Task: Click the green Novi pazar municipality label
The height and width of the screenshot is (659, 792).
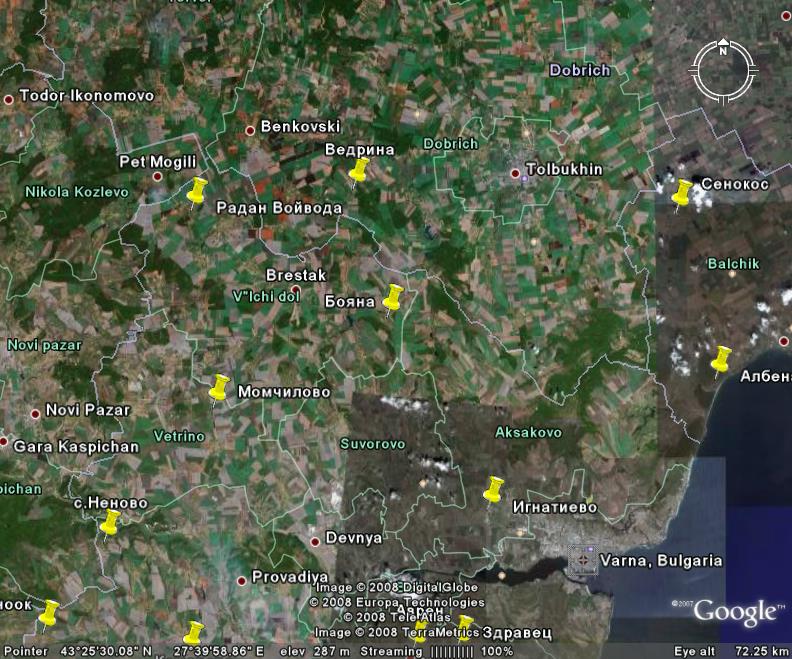Action: pyautogui.click(x=44, y=345)
